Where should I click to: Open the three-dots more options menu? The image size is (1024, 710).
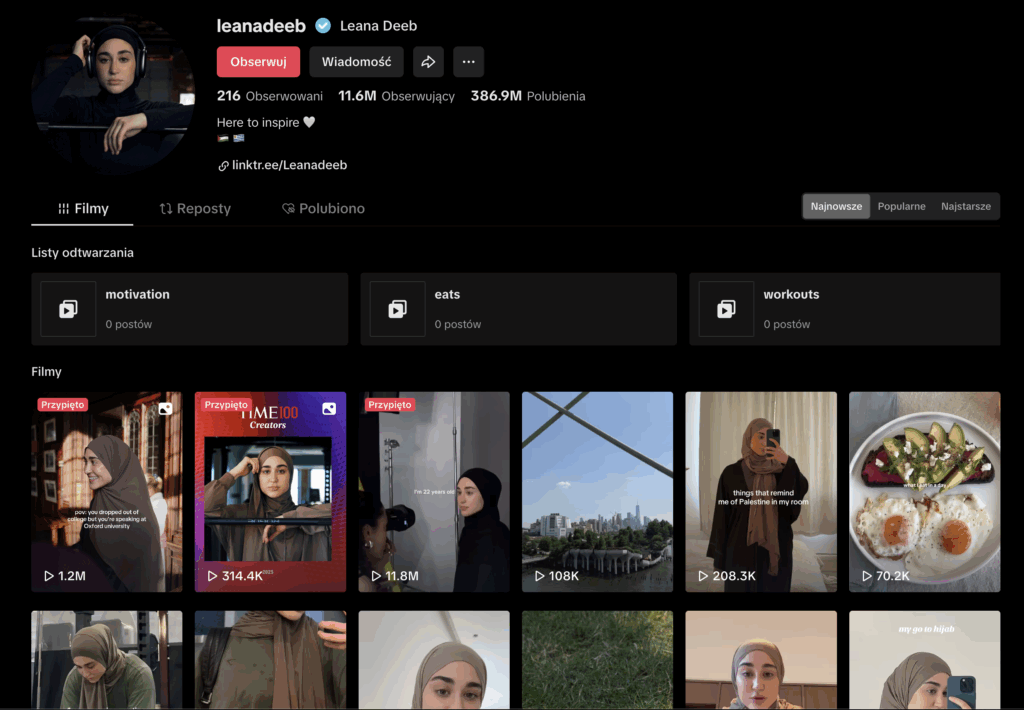(x=468, y=62)
